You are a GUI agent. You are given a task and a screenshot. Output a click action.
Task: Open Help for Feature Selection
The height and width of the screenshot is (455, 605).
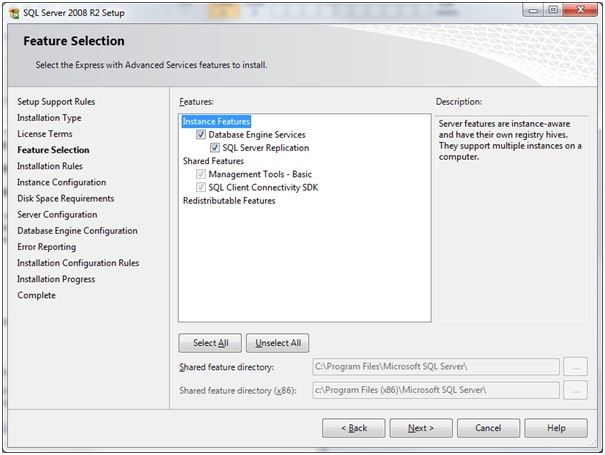point(556,428)
